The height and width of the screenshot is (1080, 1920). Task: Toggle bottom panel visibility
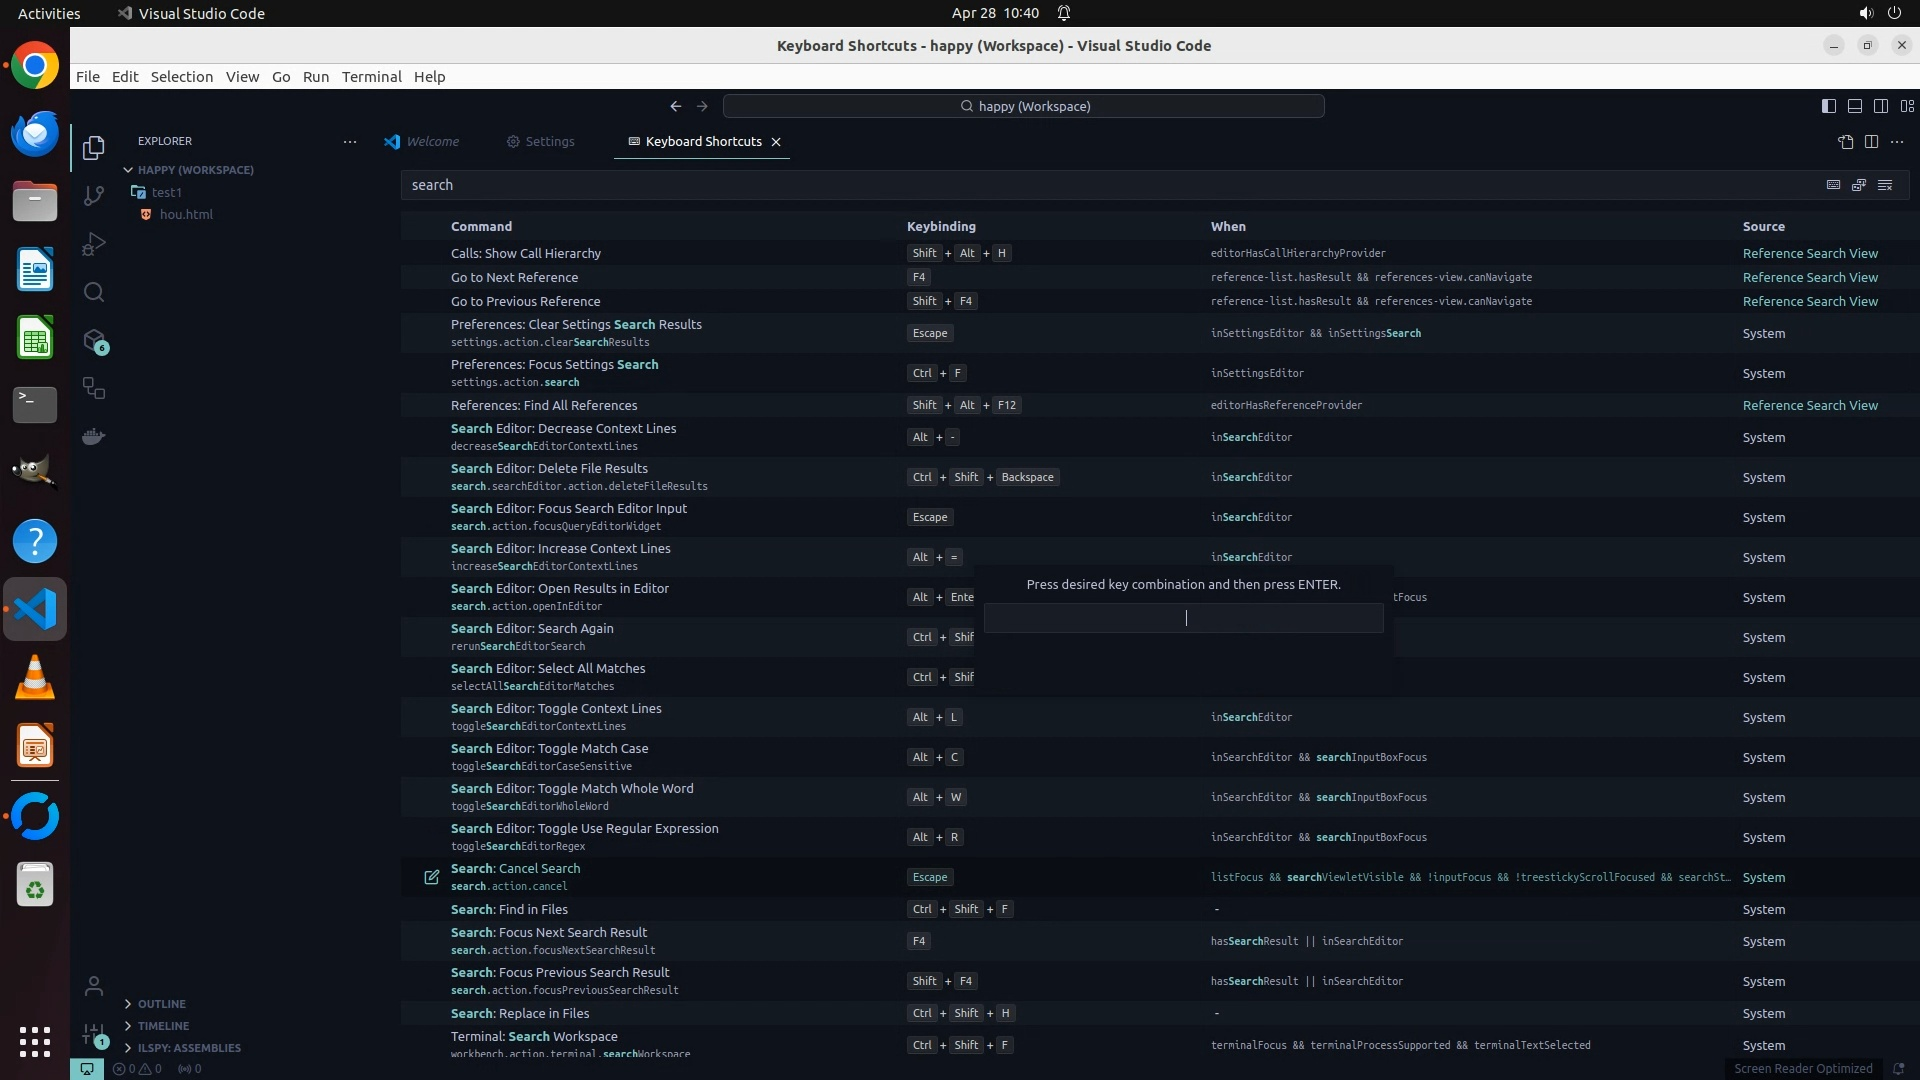coord(1854,106)
